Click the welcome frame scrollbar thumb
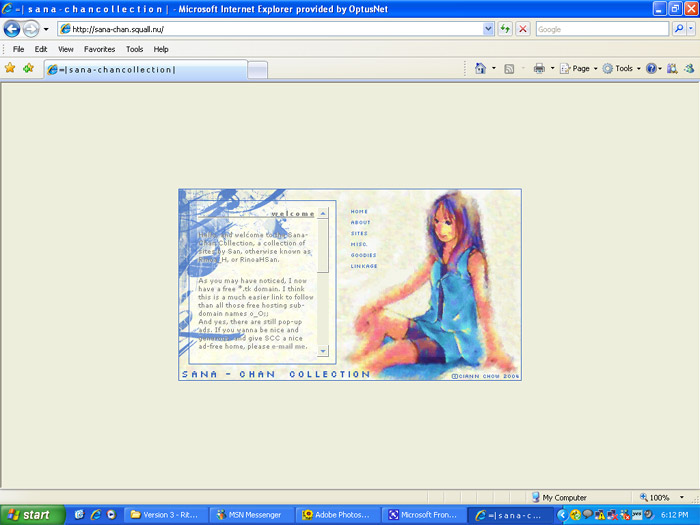This screenshot has width=700, height=525. (x=323, y=246)
